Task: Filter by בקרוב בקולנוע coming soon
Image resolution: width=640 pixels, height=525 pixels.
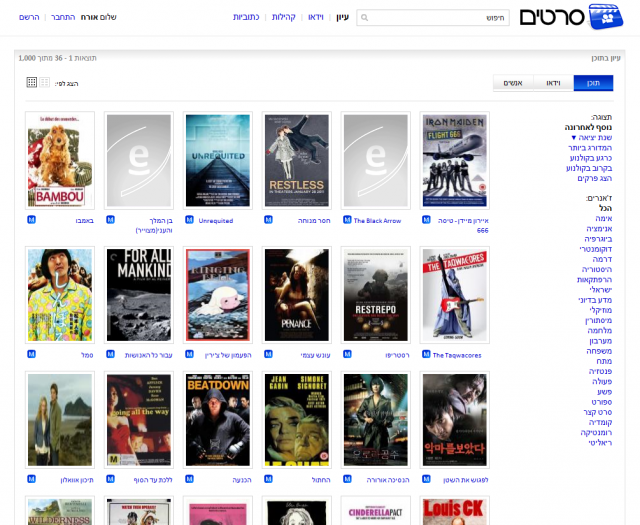Action: (x=589, y=168)
